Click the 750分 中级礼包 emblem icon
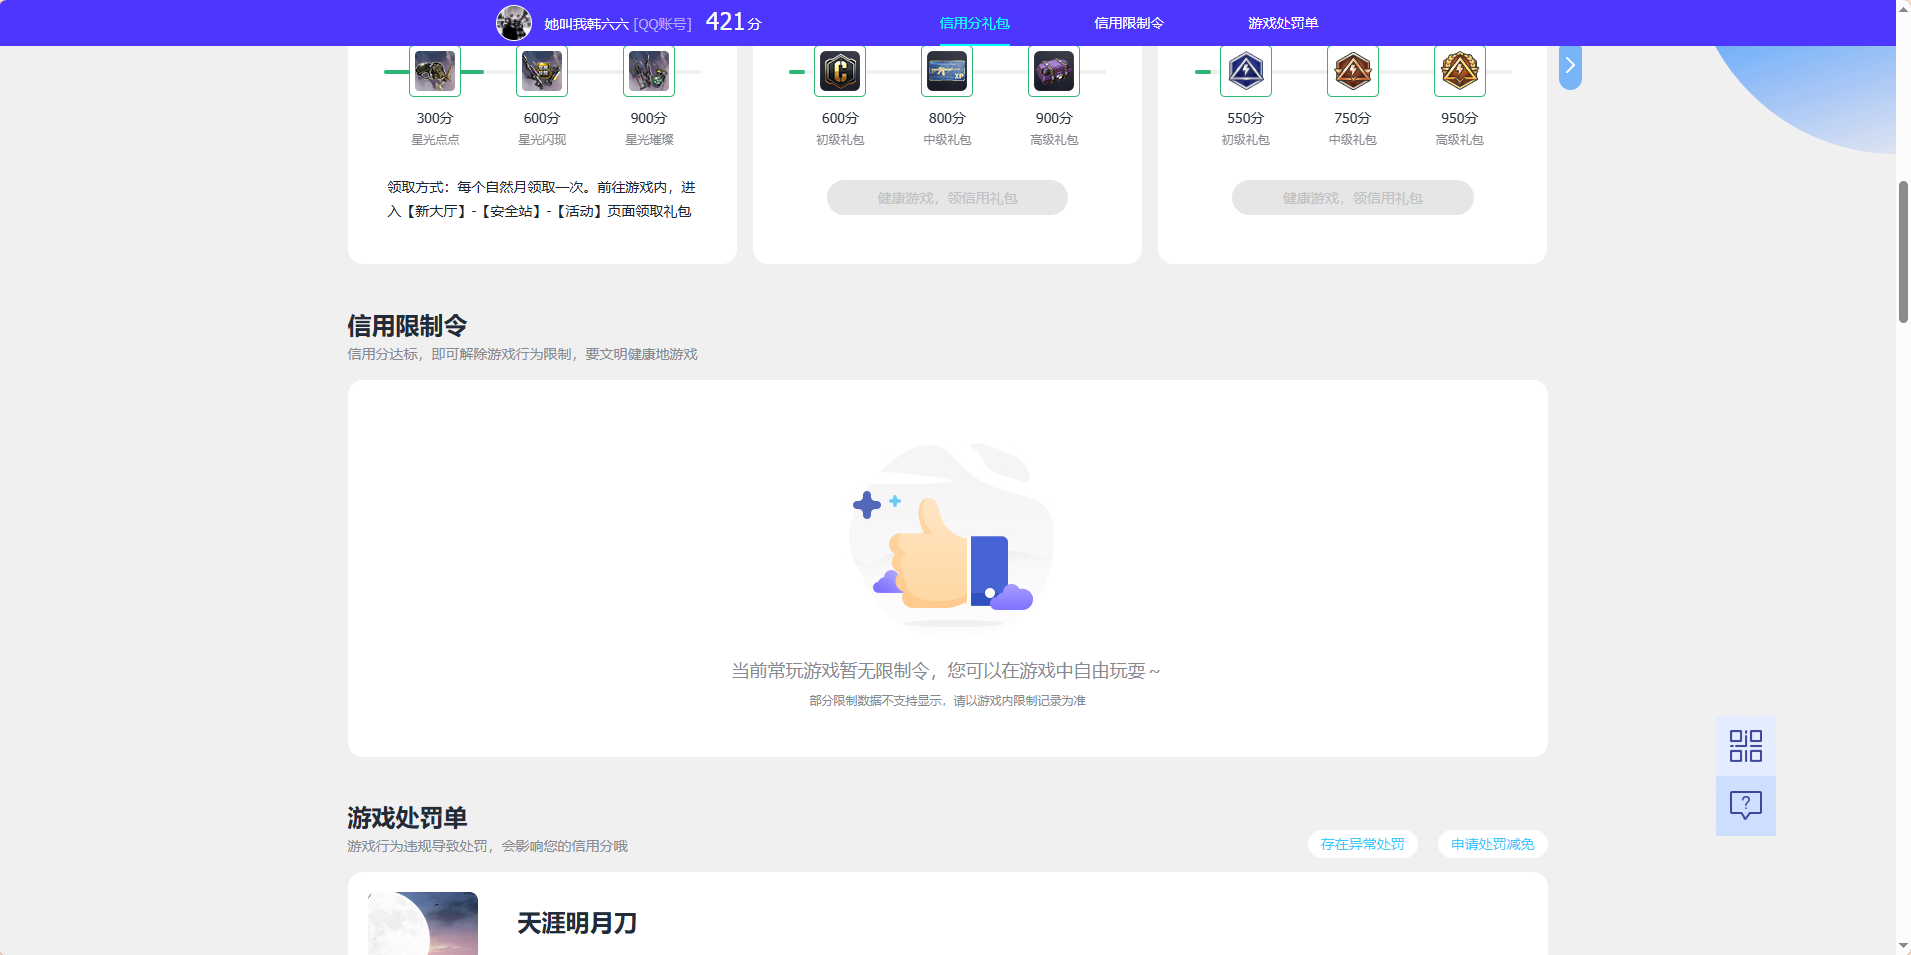 [1352, 70]
